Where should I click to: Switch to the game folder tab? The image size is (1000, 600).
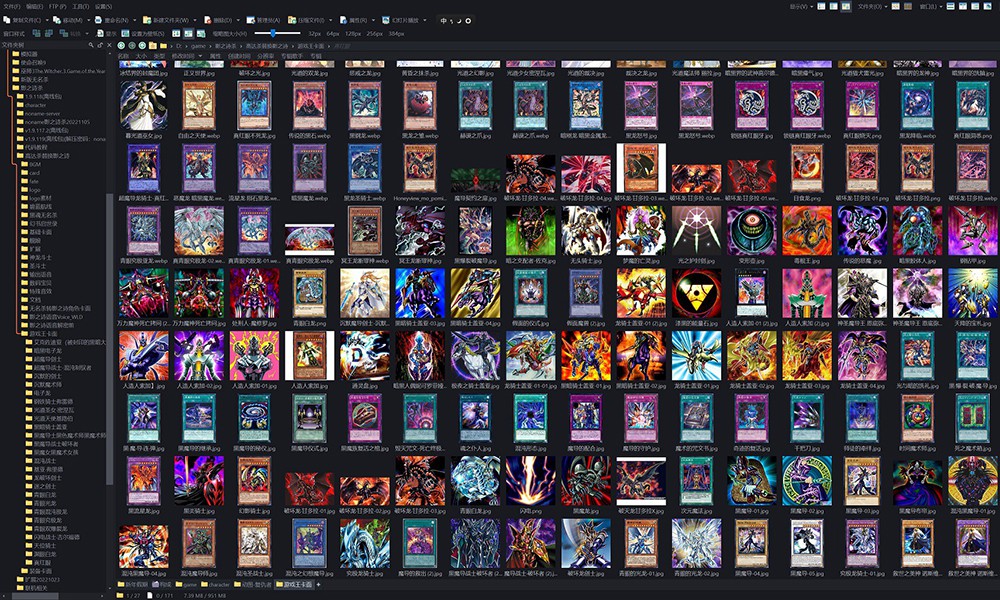[186, 585]
